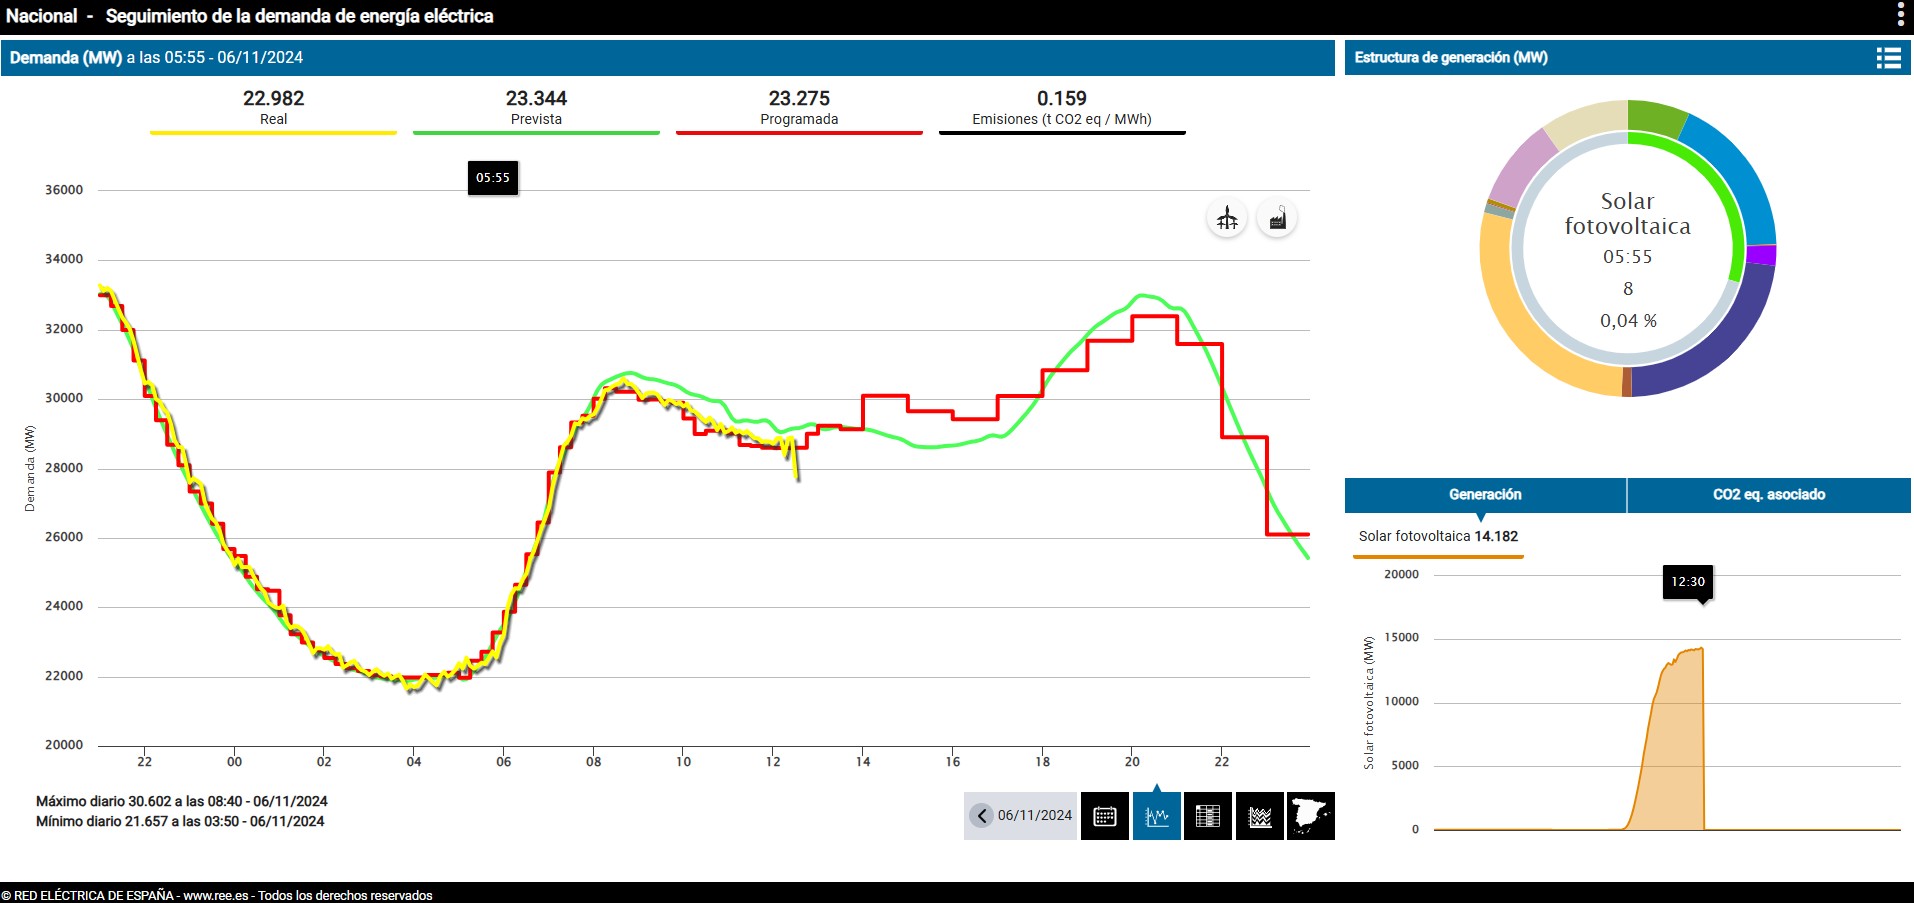Image resolution: width=1914 pixels, height=903 pixels.
Task: Click the 0,04 % value in donut
Action: pos(1628,321)
